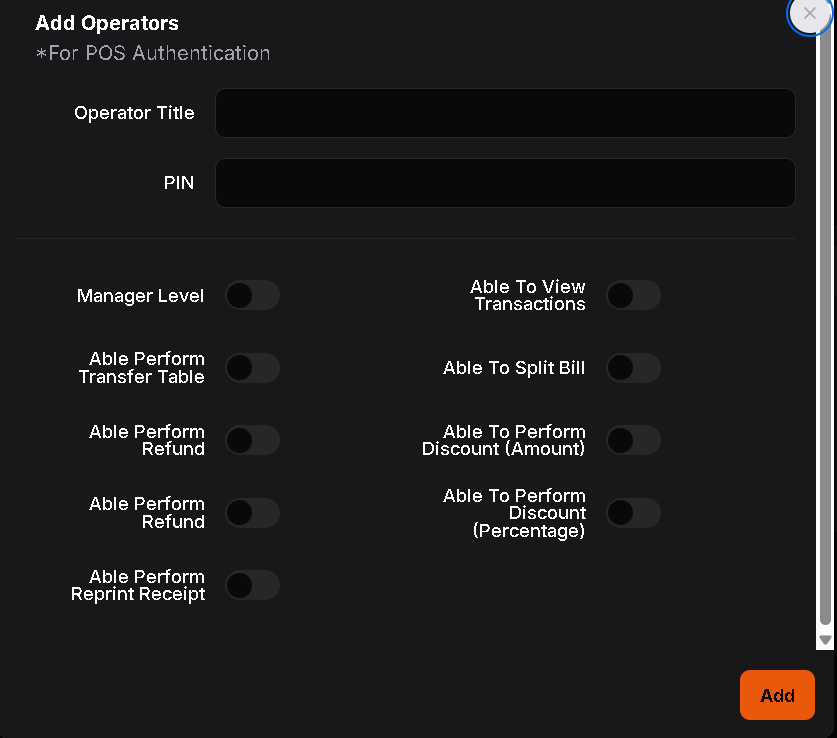
Task: Click the Able To View Transactions label
Action: [528, 295]
